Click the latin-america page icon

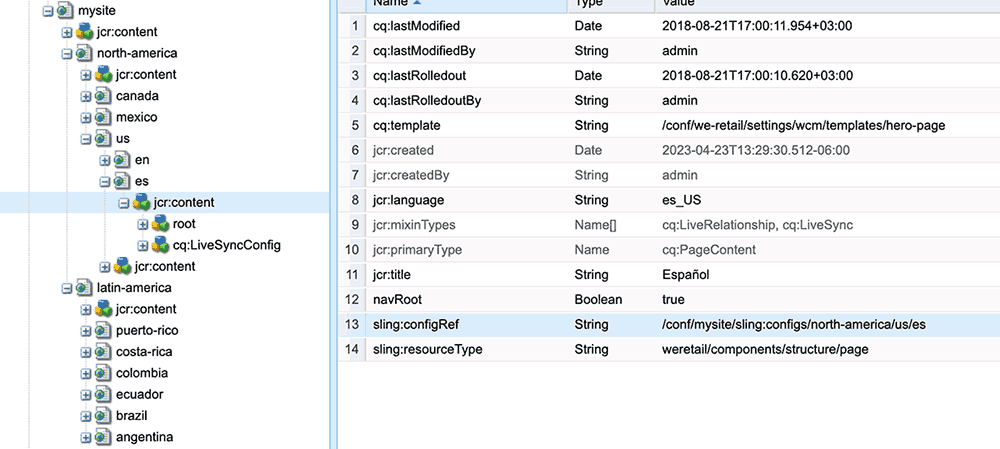coord(84,288)
